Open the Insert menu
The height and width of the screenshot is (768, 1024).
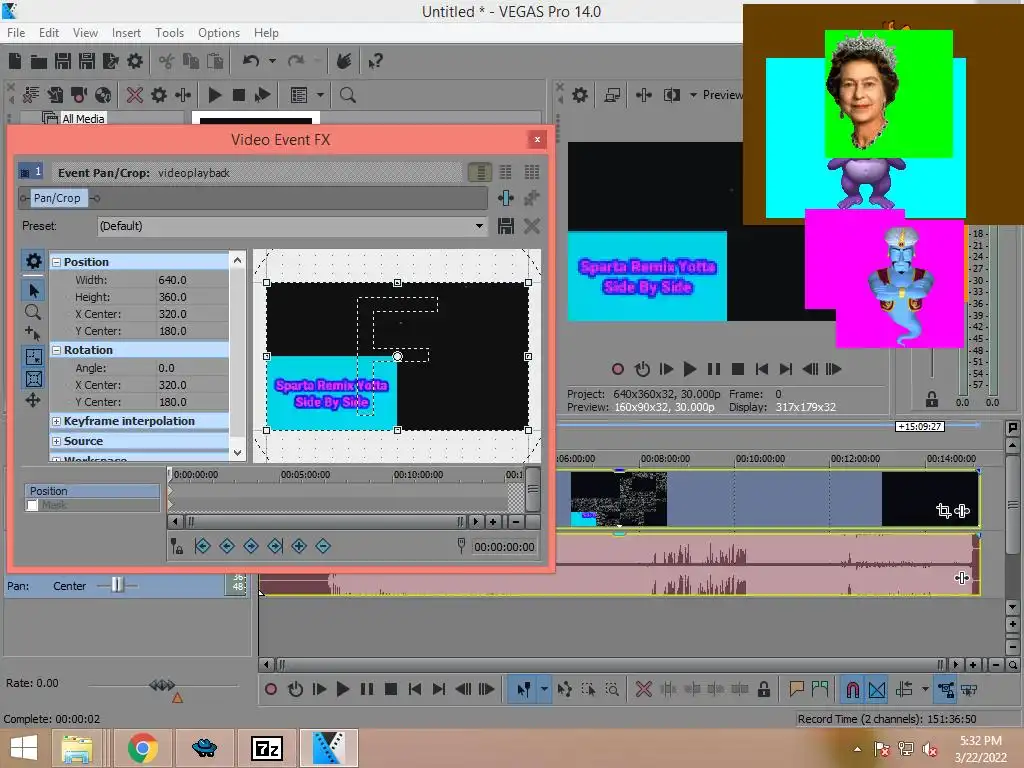(x=126, y=33)
